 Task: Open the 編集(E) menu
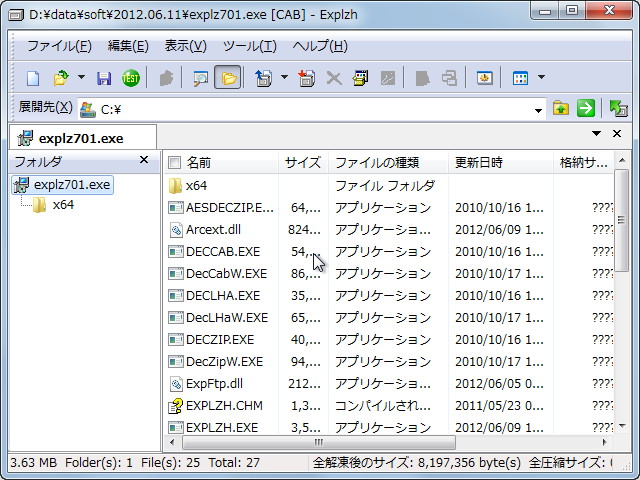pos(128,46)
